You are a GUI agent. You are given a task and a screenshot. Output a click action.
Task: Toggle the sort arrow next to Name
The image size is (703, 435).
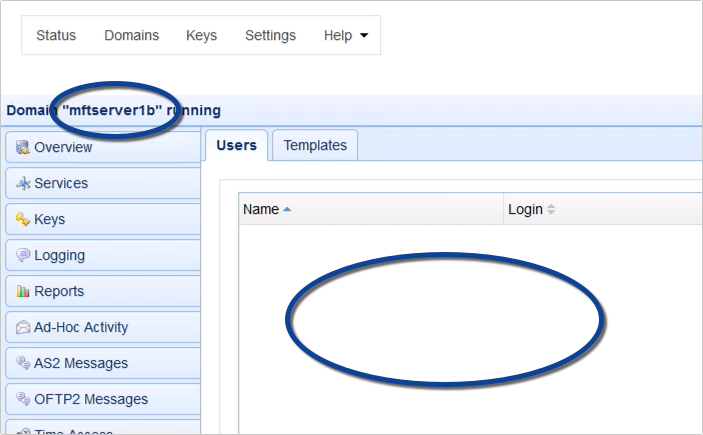pyautogui.click(x=287, y=210)
